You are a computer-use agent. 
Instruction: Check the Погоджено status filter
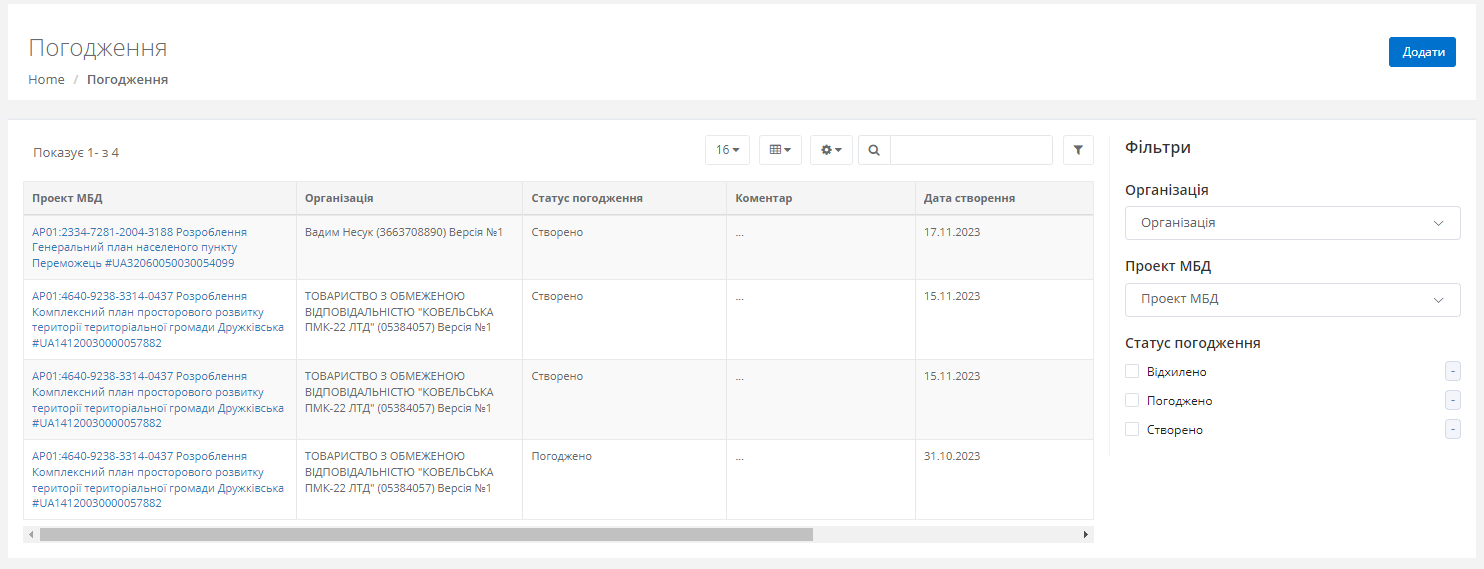tap(1132, 401)
